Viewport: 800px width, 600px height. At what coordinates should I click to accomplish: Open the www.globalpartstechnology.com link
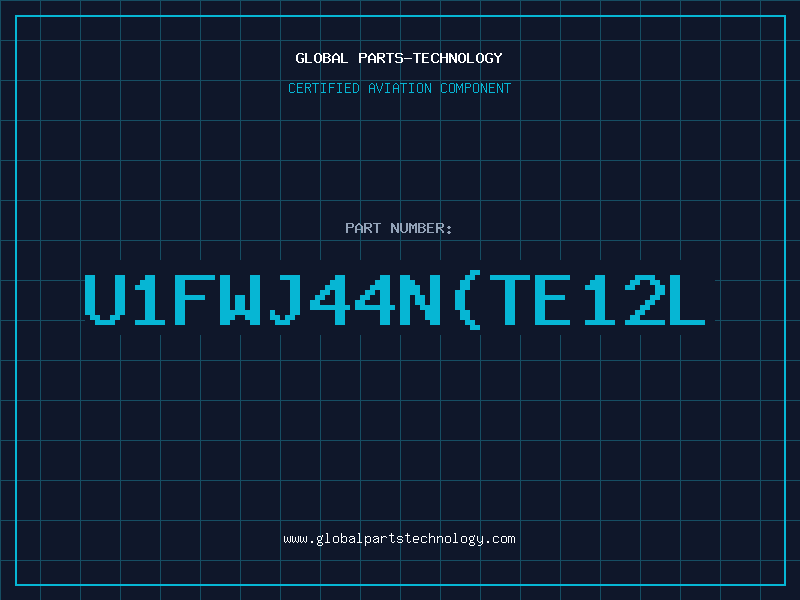pyautogui.click(x=399, y=539)
